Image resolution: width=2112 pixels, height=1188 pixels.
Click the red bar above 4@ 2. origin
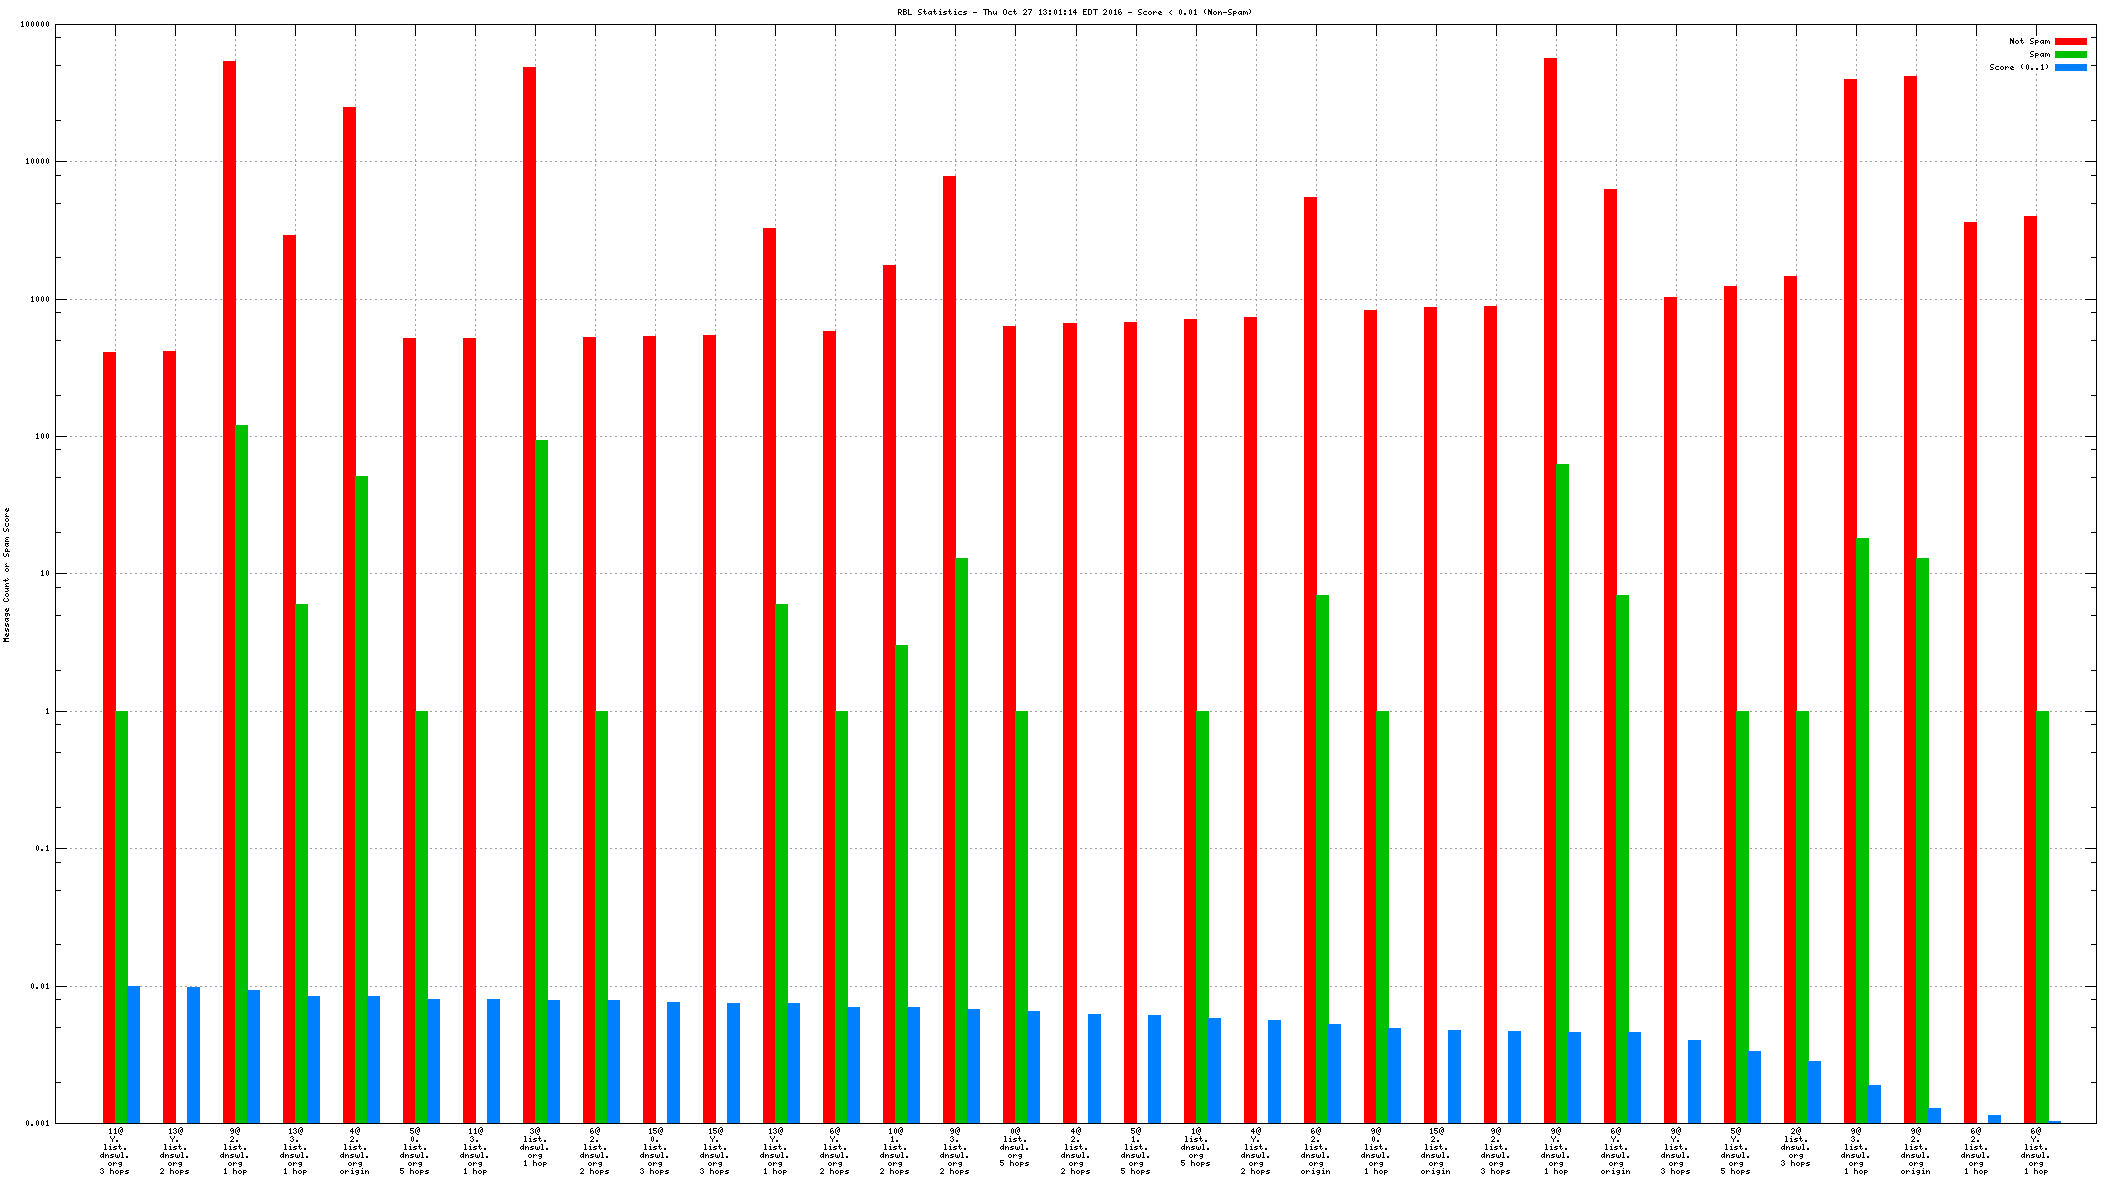[x=349, y=600]
